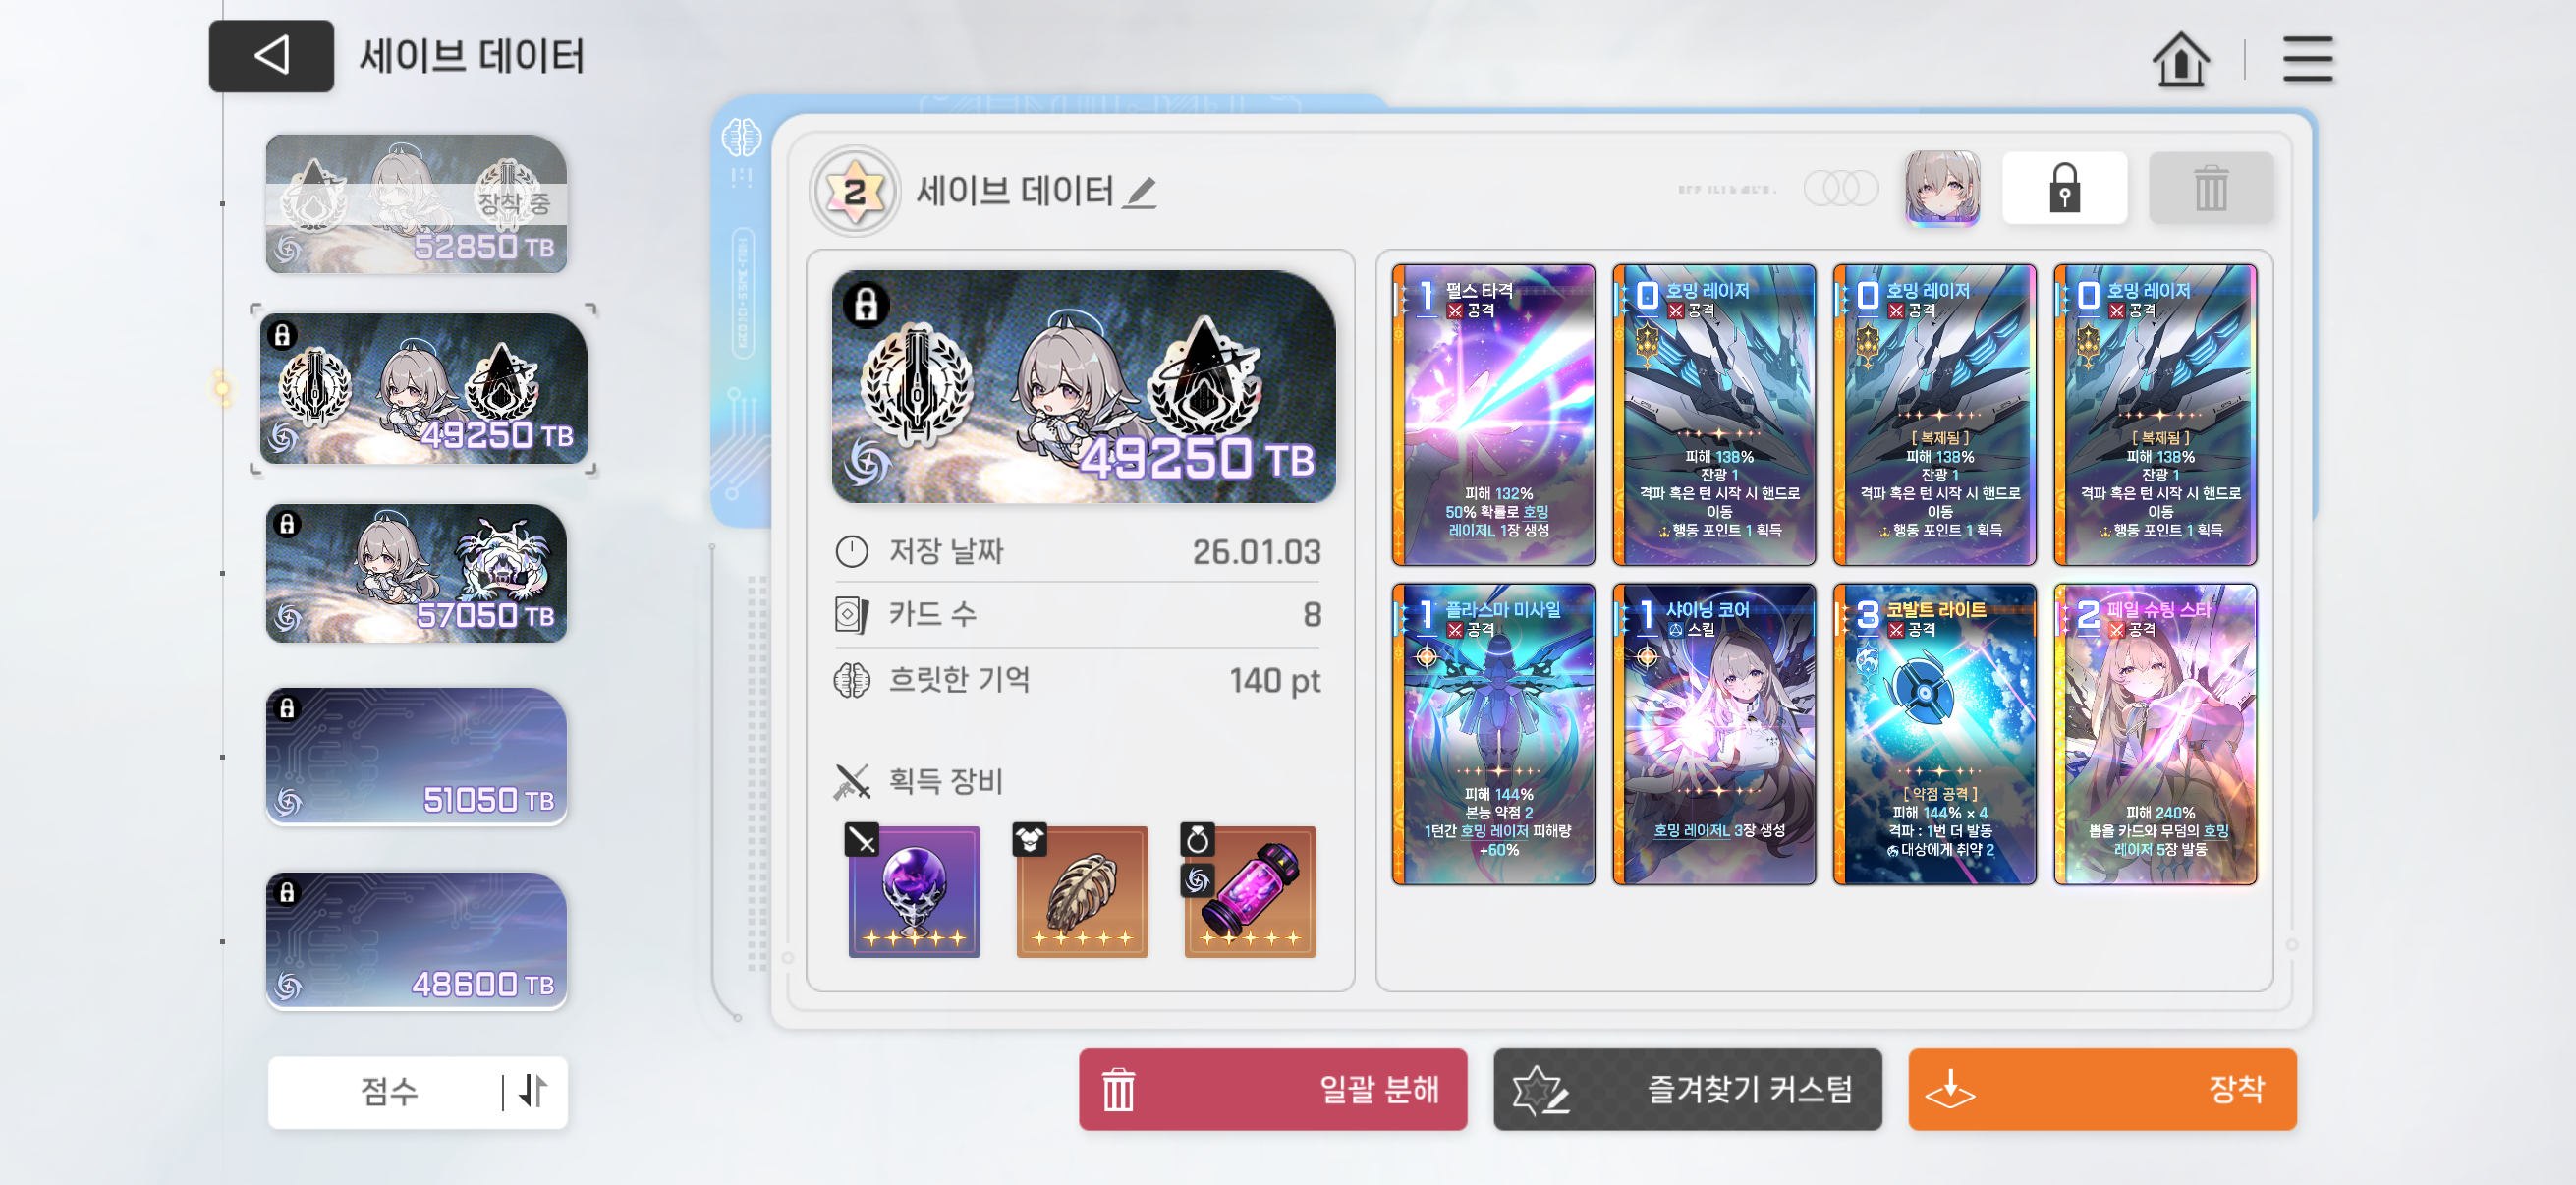Select the pink canister accessory equipment

(1249, 891)
